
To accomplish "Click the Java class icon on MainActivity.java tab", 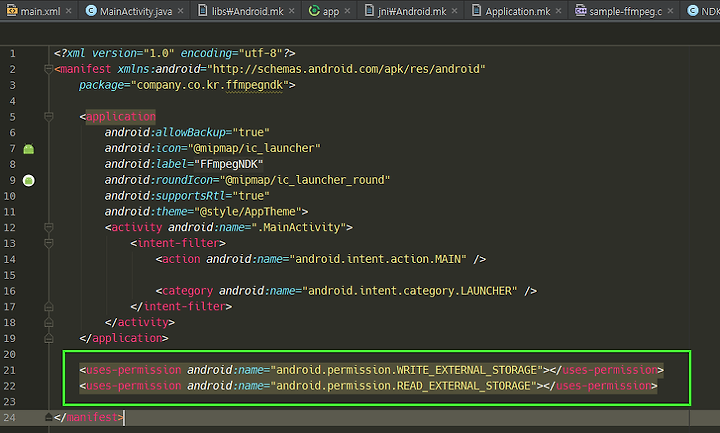I will [x=91, y=11].
